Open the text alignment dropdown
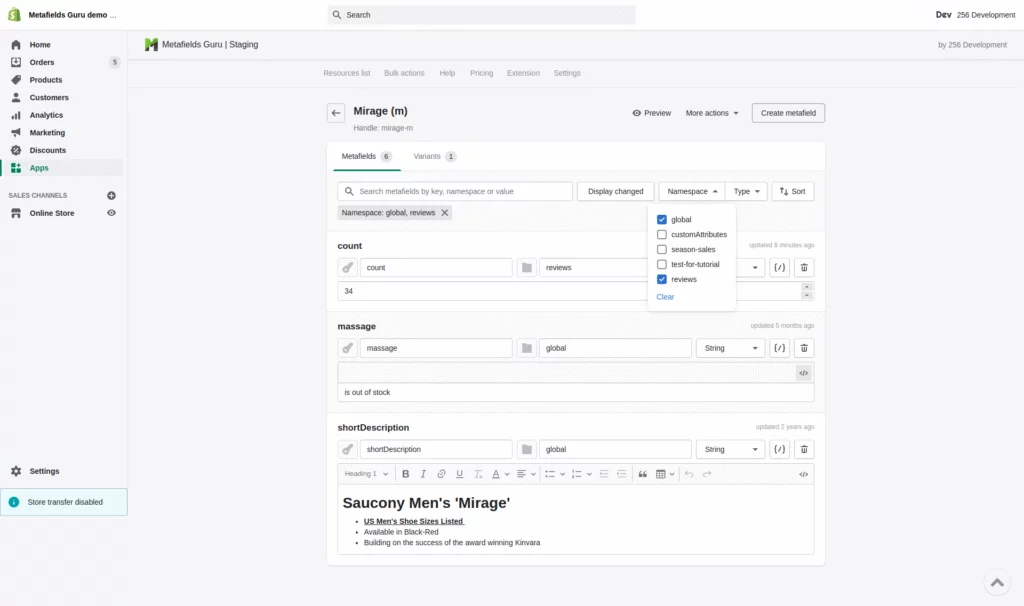This screenshot has width=1024, height=606. (526, 474)
